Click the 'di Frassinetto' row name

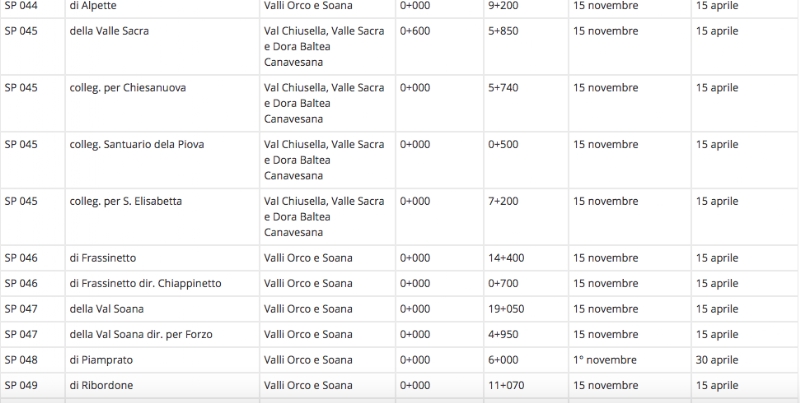click(x=103, y=258)
